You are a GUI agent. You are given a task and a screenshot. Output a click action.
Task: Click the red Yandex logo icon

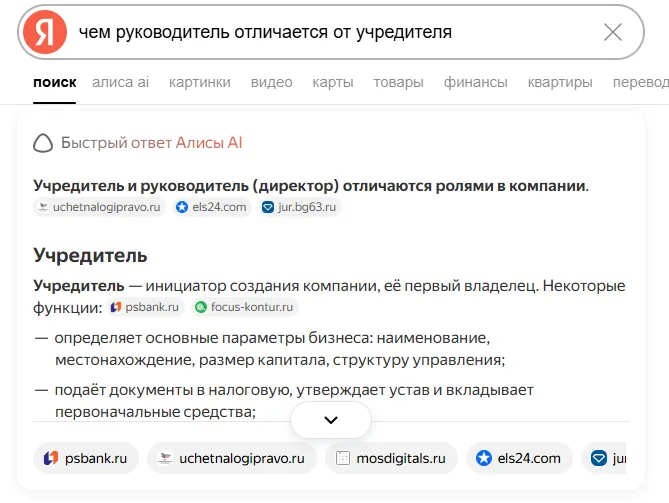coord(45,32)
